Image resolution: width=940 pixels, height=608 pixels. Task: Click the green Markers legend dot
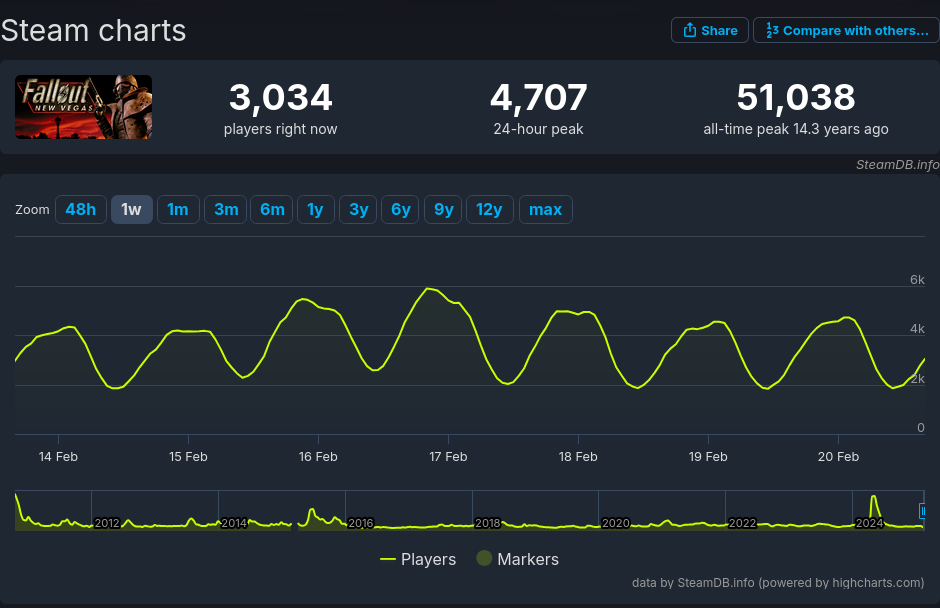pyautogui.click(x=484, y=558)
